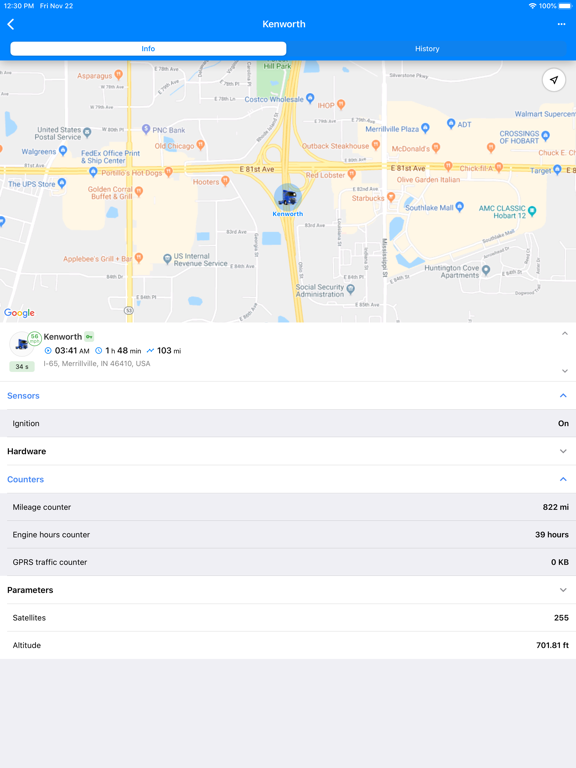576x768 pixels.
Task: Tap the Wi-Fi status icon
Action: (x=532, y=6)
